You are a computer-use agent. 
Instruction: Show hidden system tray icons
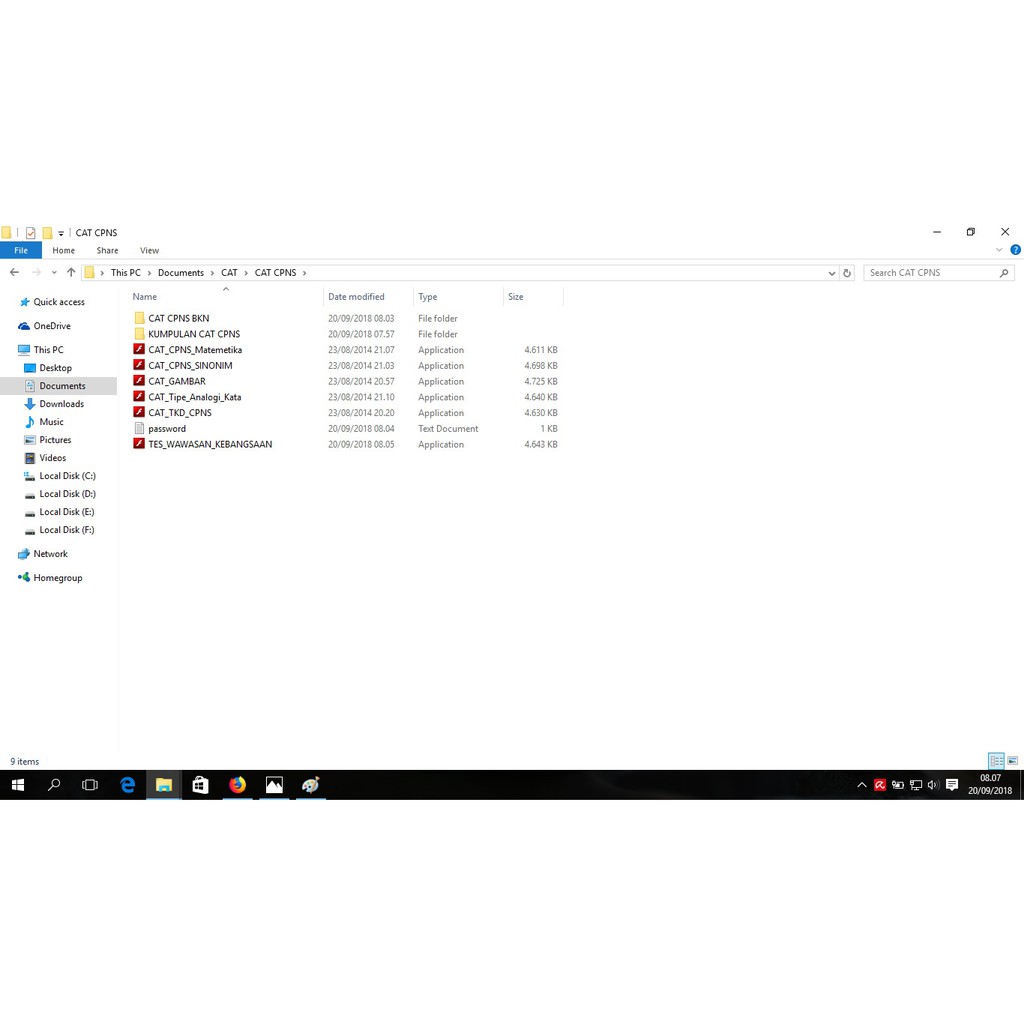(x=862, y=786)
